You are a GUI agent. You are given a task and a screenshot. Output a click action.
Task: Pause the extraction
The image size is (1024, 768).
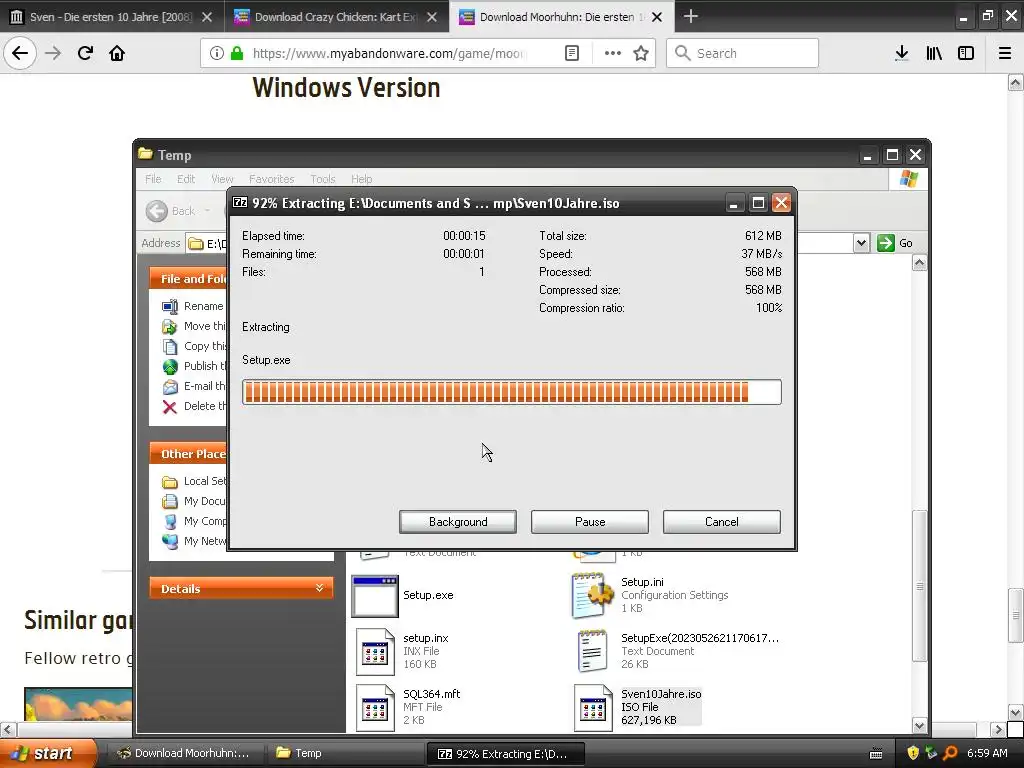590,522
